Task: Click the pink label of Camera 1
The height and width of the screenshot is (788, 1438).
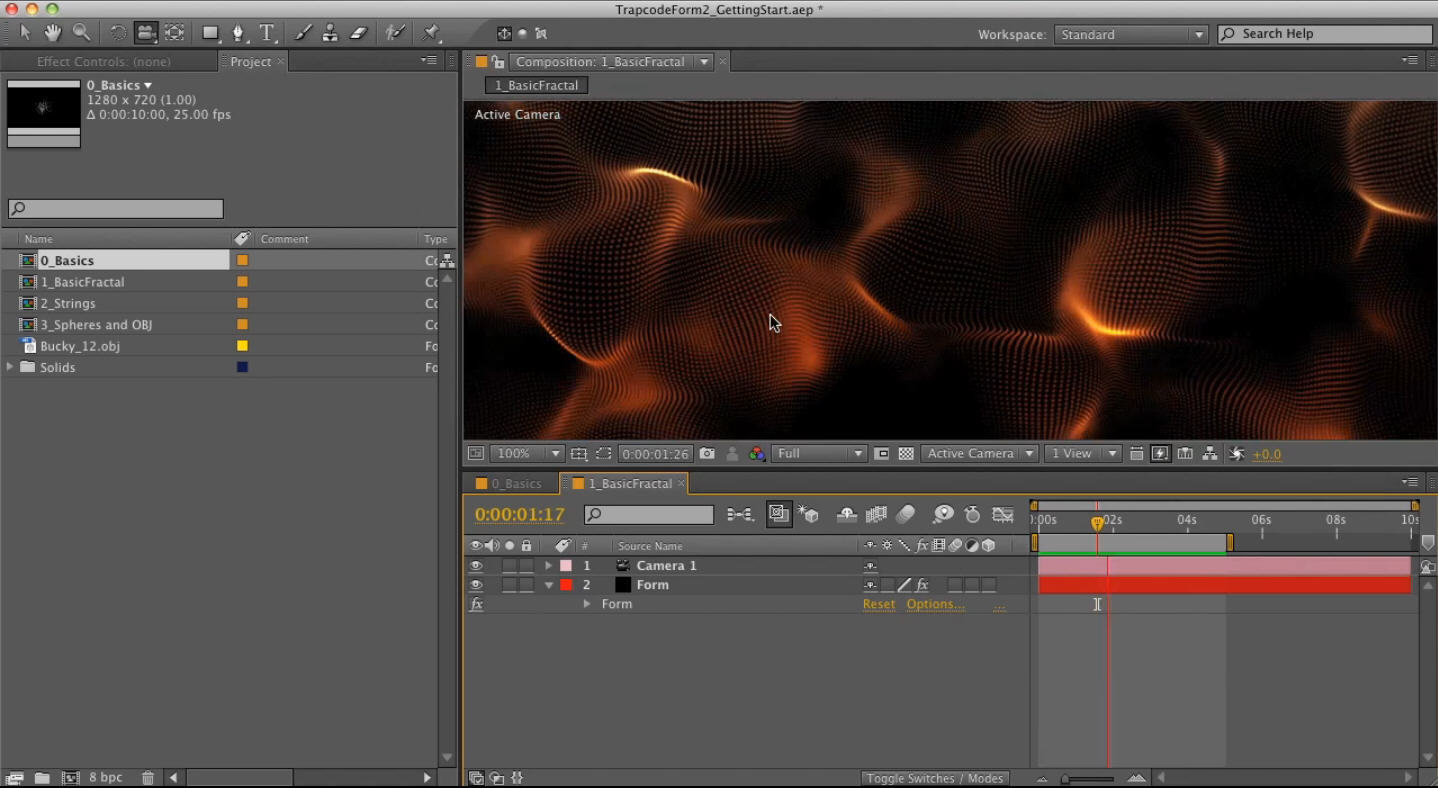Action: coord(566,566)
